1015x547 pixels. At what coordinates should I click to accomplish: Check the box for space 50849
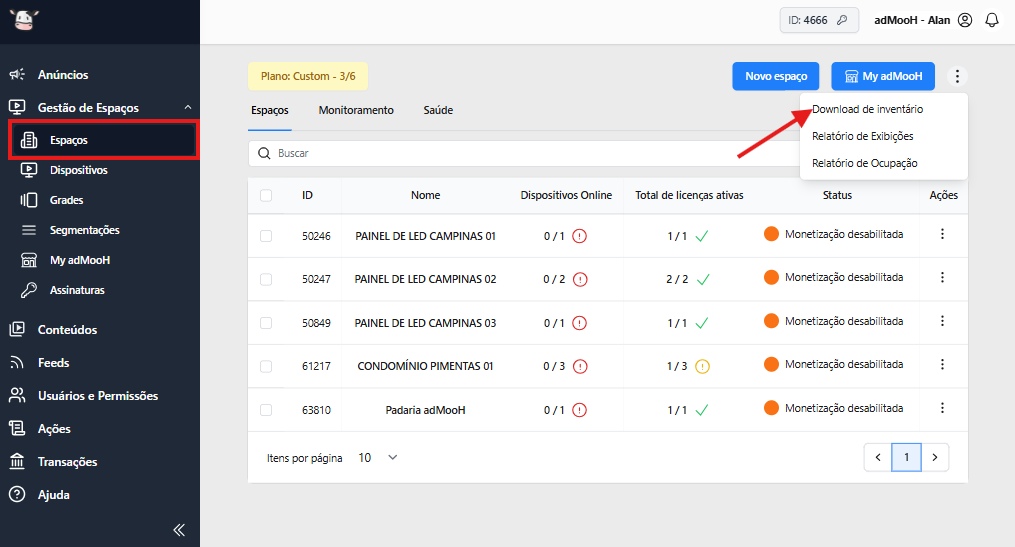tap(266, 323)
